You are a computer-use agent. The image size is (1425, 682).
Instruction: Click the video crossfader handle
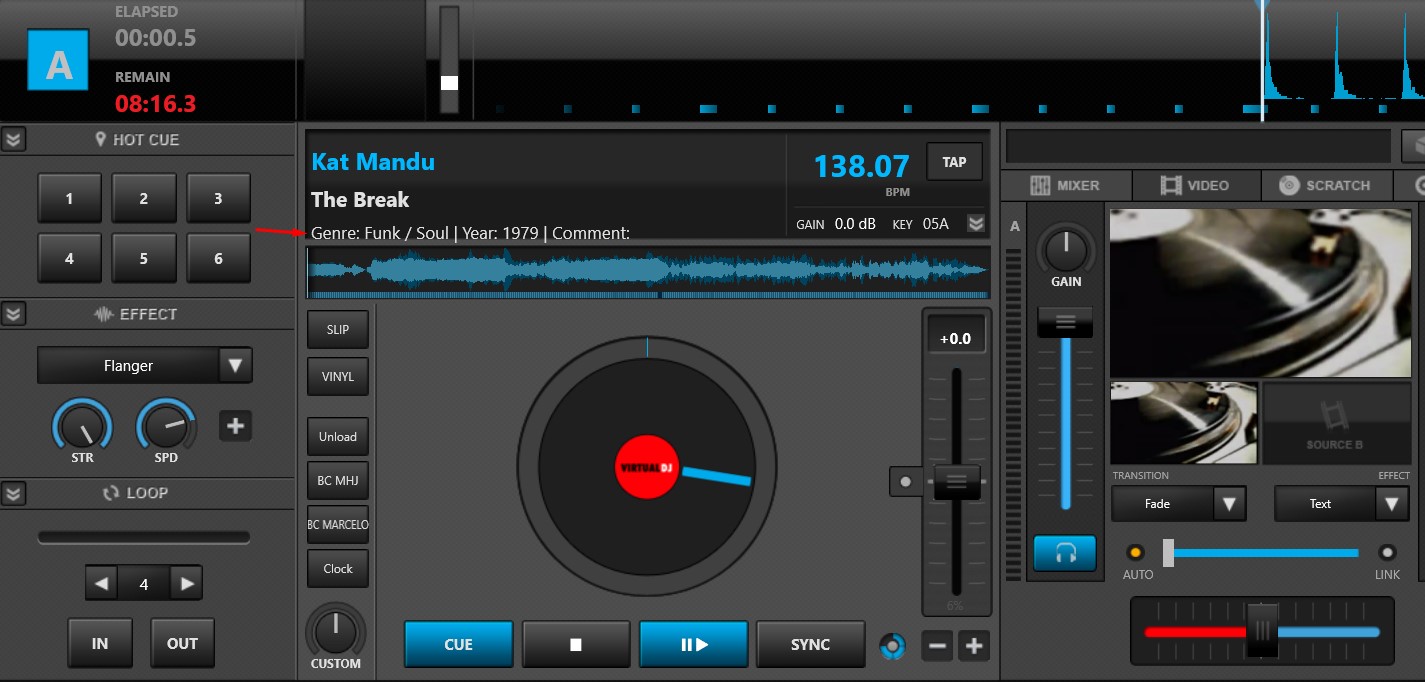[1168, 552]
